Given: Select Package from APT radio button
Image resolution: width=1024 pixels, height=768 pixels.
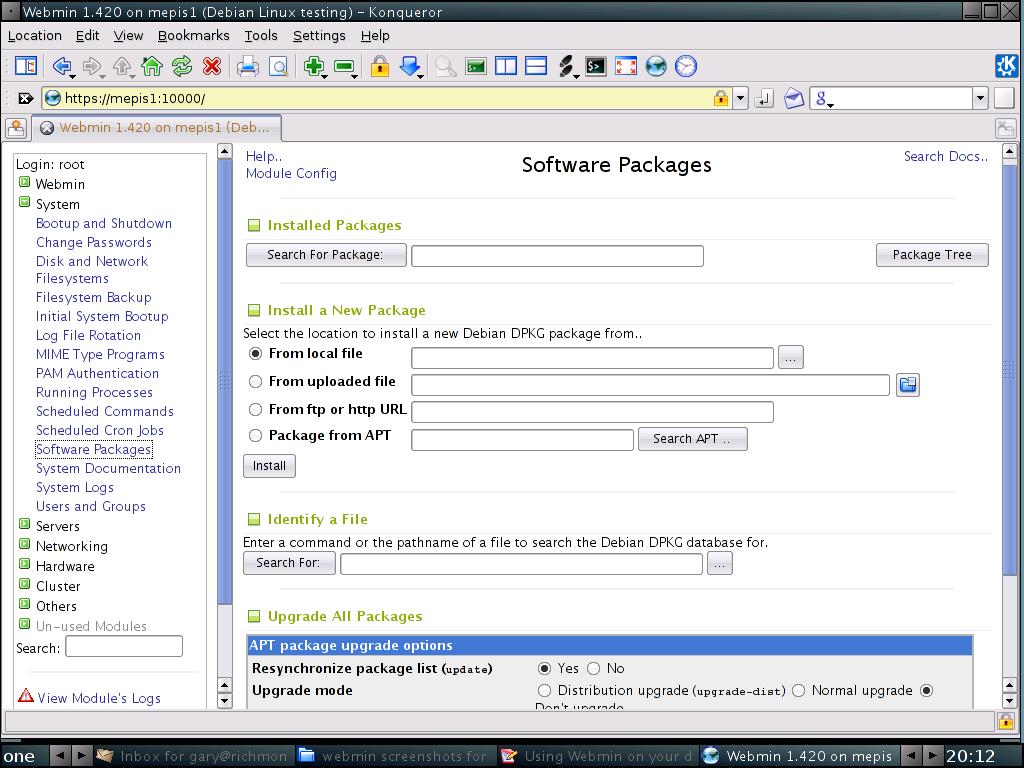Looking at the screenshot, I should [255, 436].
